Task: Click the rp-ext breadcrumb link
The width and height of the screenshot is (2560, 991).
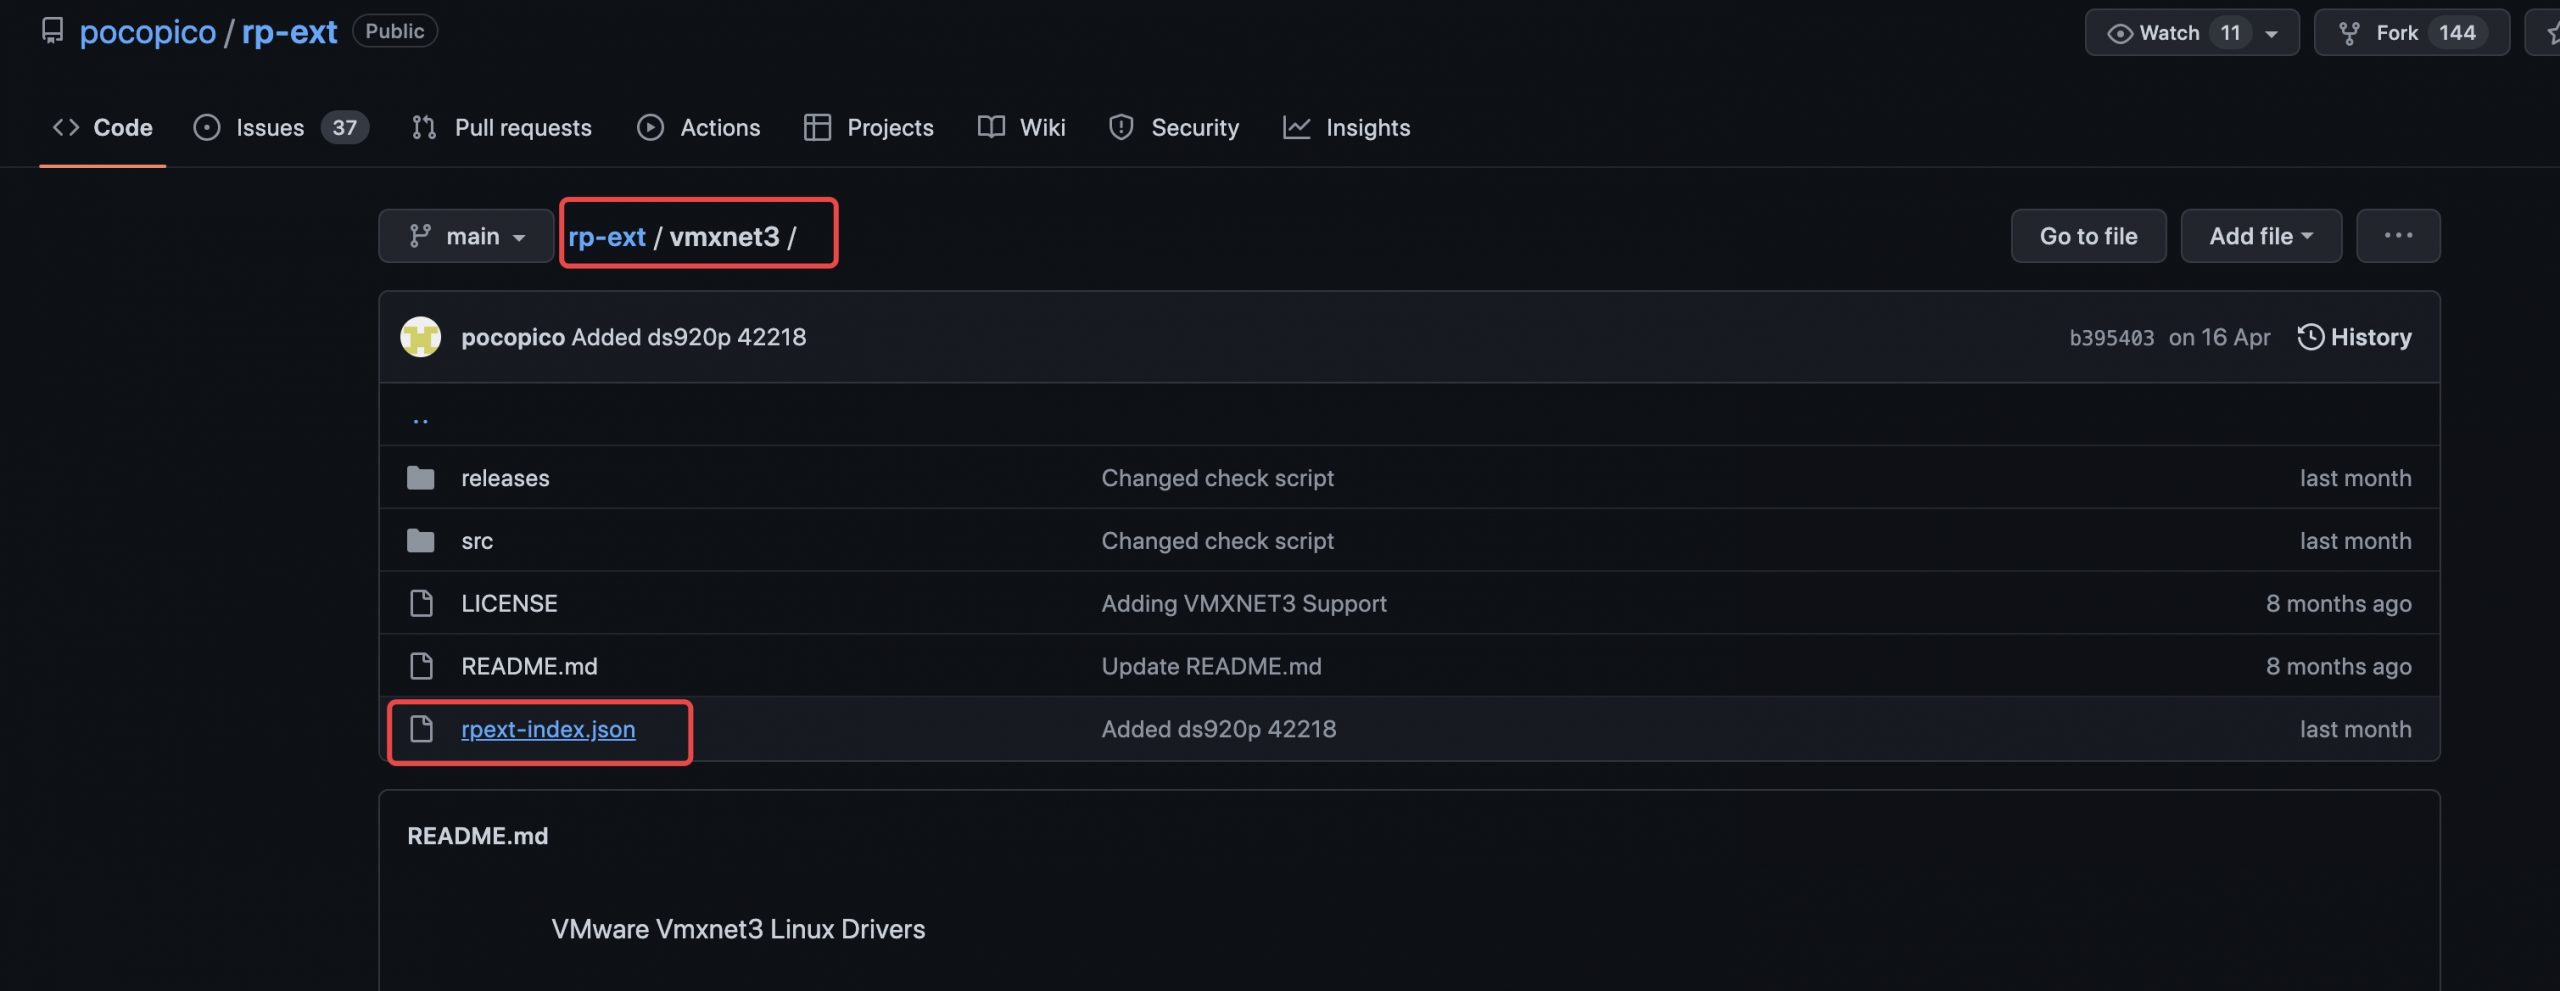Action: pos(606,237)
